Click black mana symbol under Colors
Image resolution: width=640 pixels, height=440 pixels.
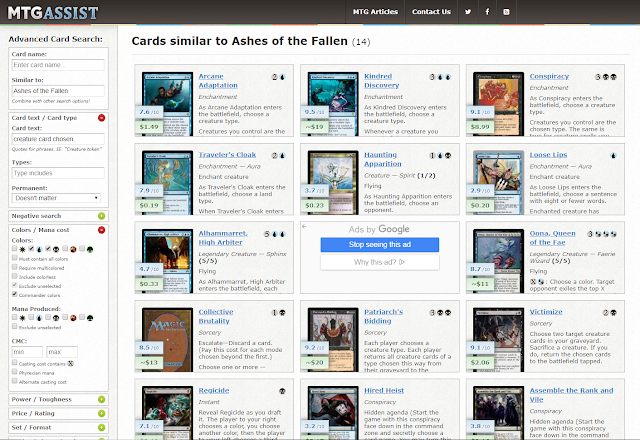pyautogui.click(x=56, y=249)
